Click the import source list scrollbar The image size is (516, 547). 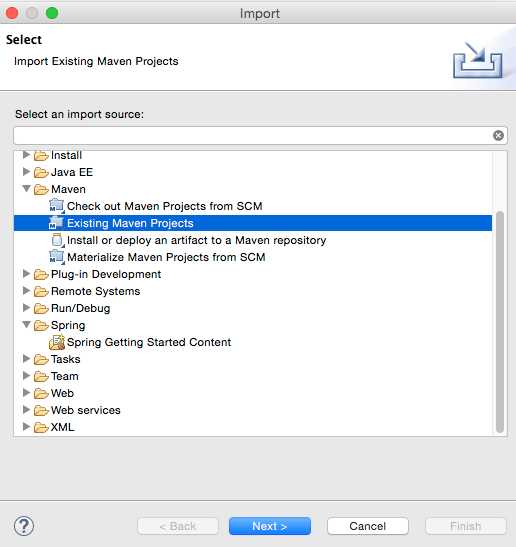(x=500, y=322)
